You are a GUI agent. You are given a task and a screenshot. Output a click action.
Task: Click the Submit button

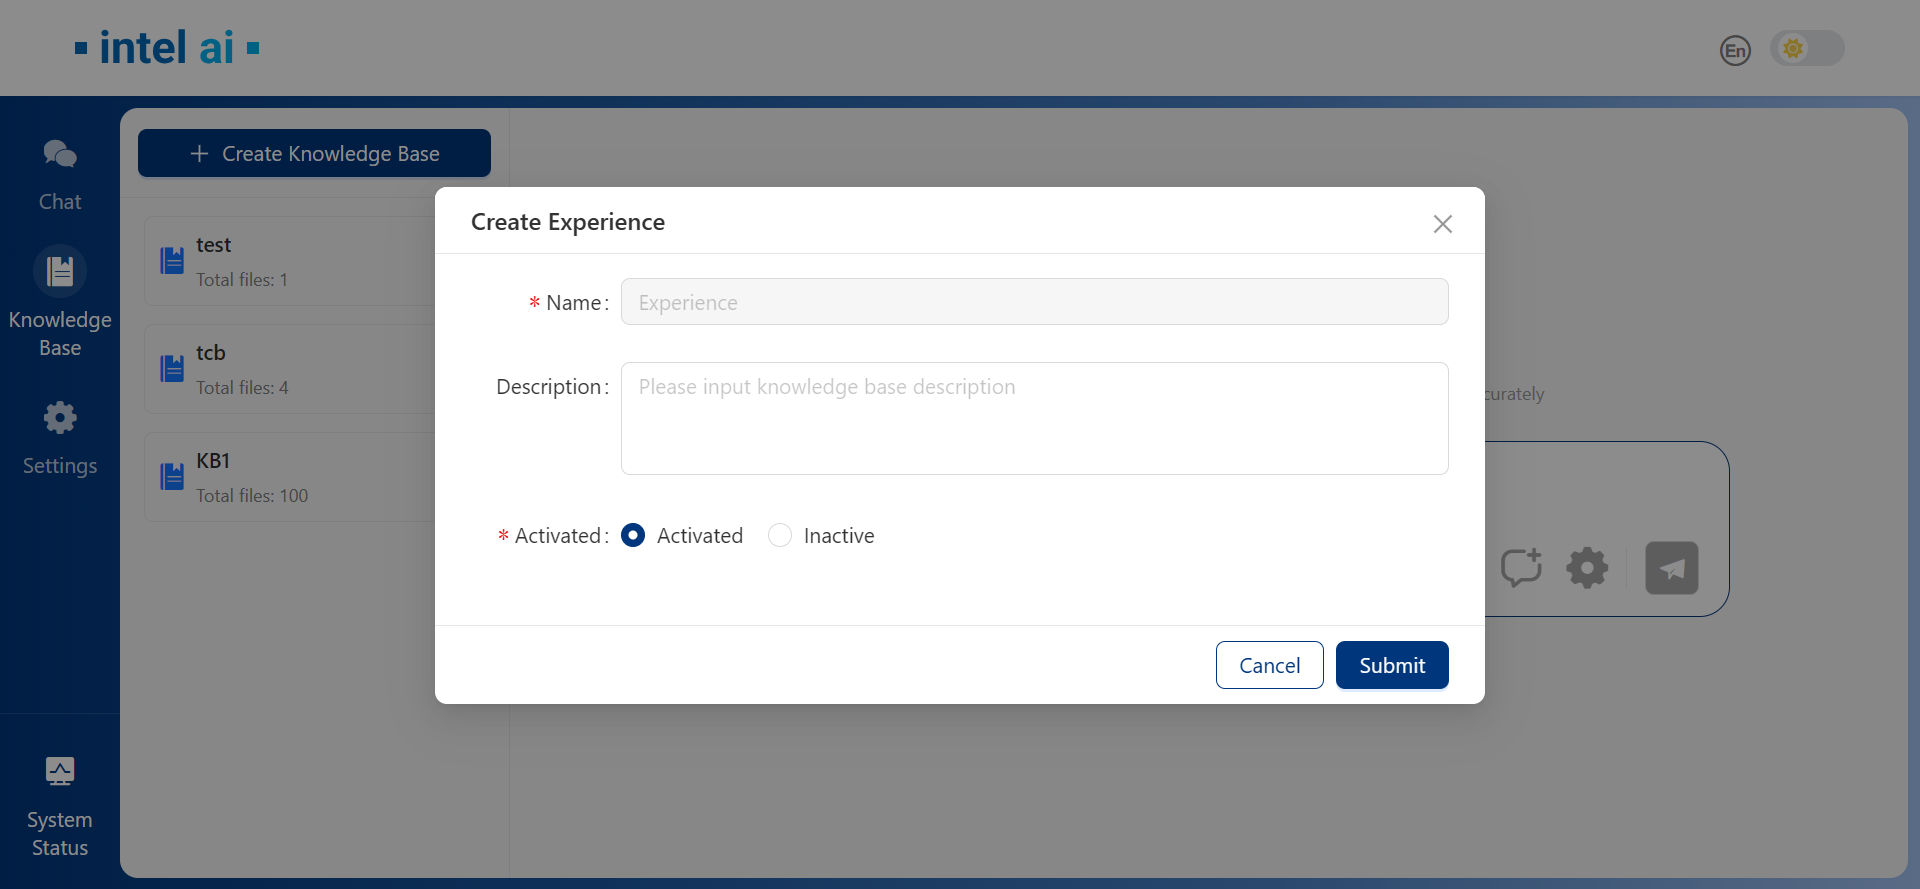[1391, 665]
